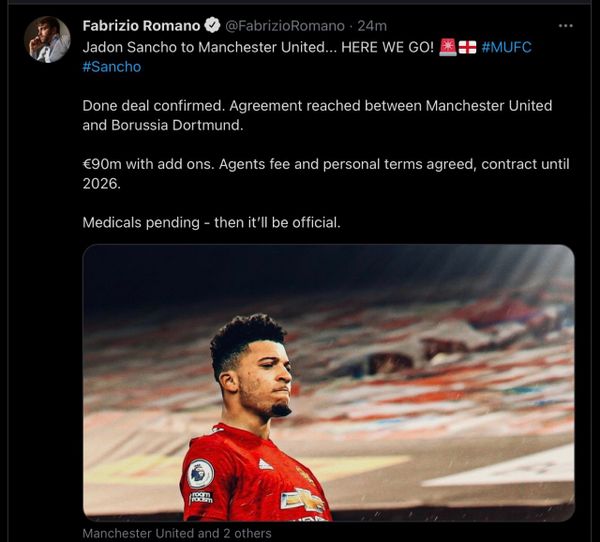
Task: Click the "€90m with add ons" paragraph
Action: 326,174
